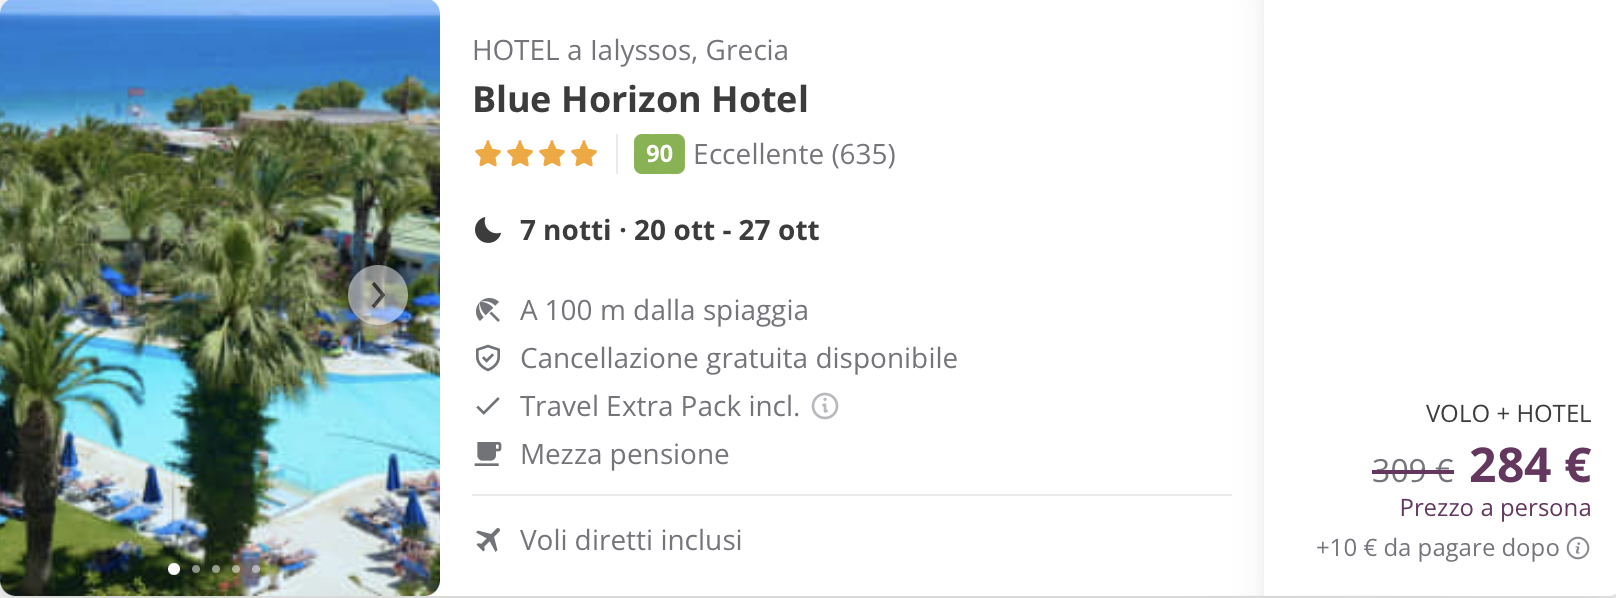Click the four-star hotel rating
This screenshot has width=1616, height=598.
[x=536, y=154]
